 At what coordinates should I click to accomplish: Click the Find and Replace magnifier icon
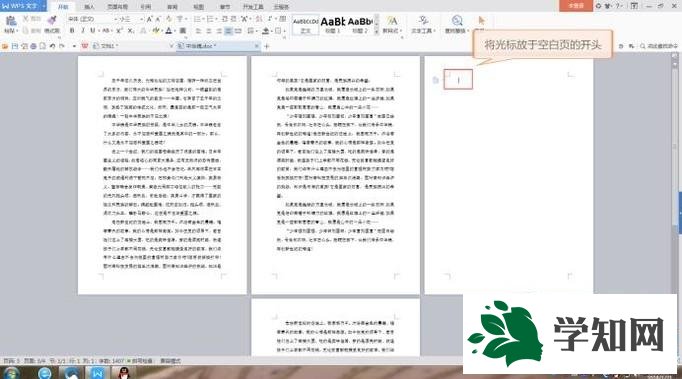[457, 20]
